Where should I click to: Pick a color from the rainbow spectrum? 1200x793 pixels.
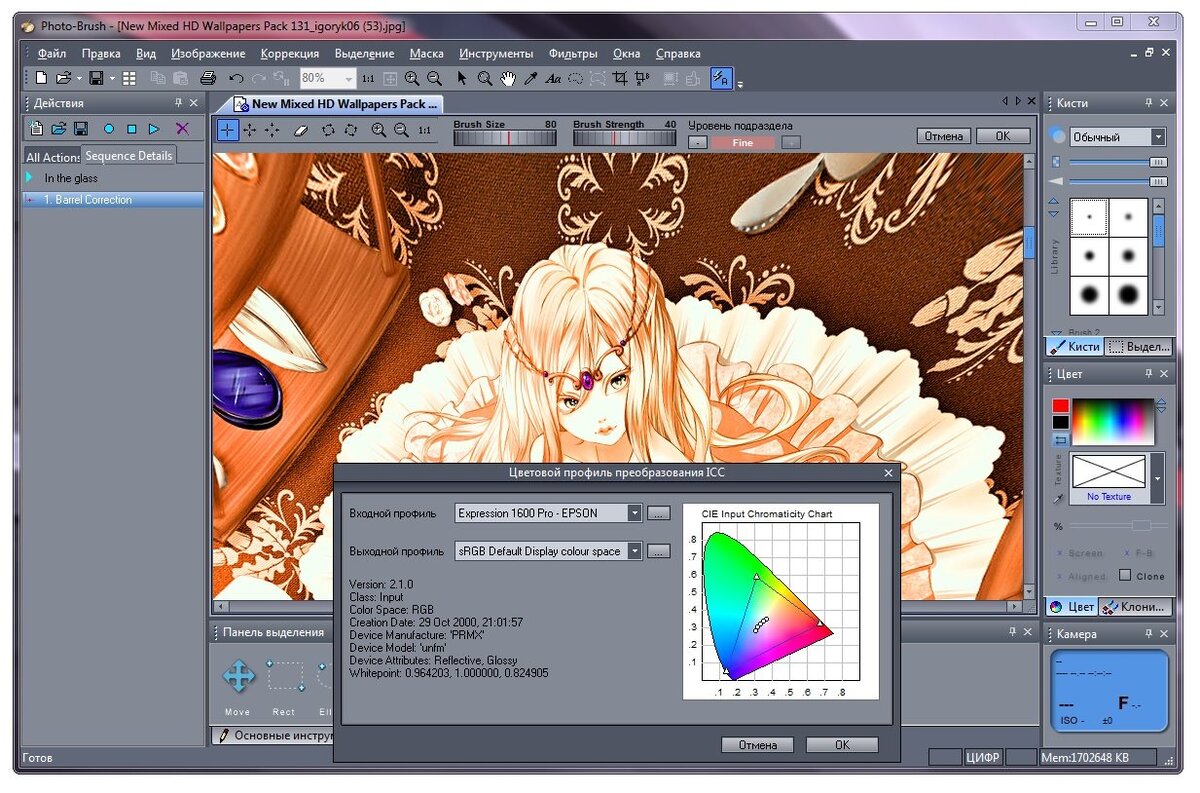click(1113, 422)
